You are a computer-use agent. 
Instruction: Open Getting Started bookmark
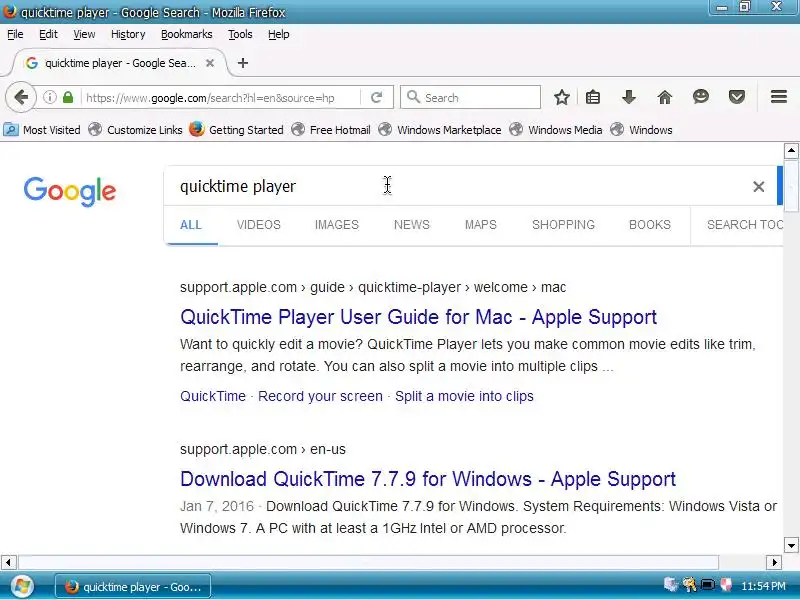click(236, 130)
